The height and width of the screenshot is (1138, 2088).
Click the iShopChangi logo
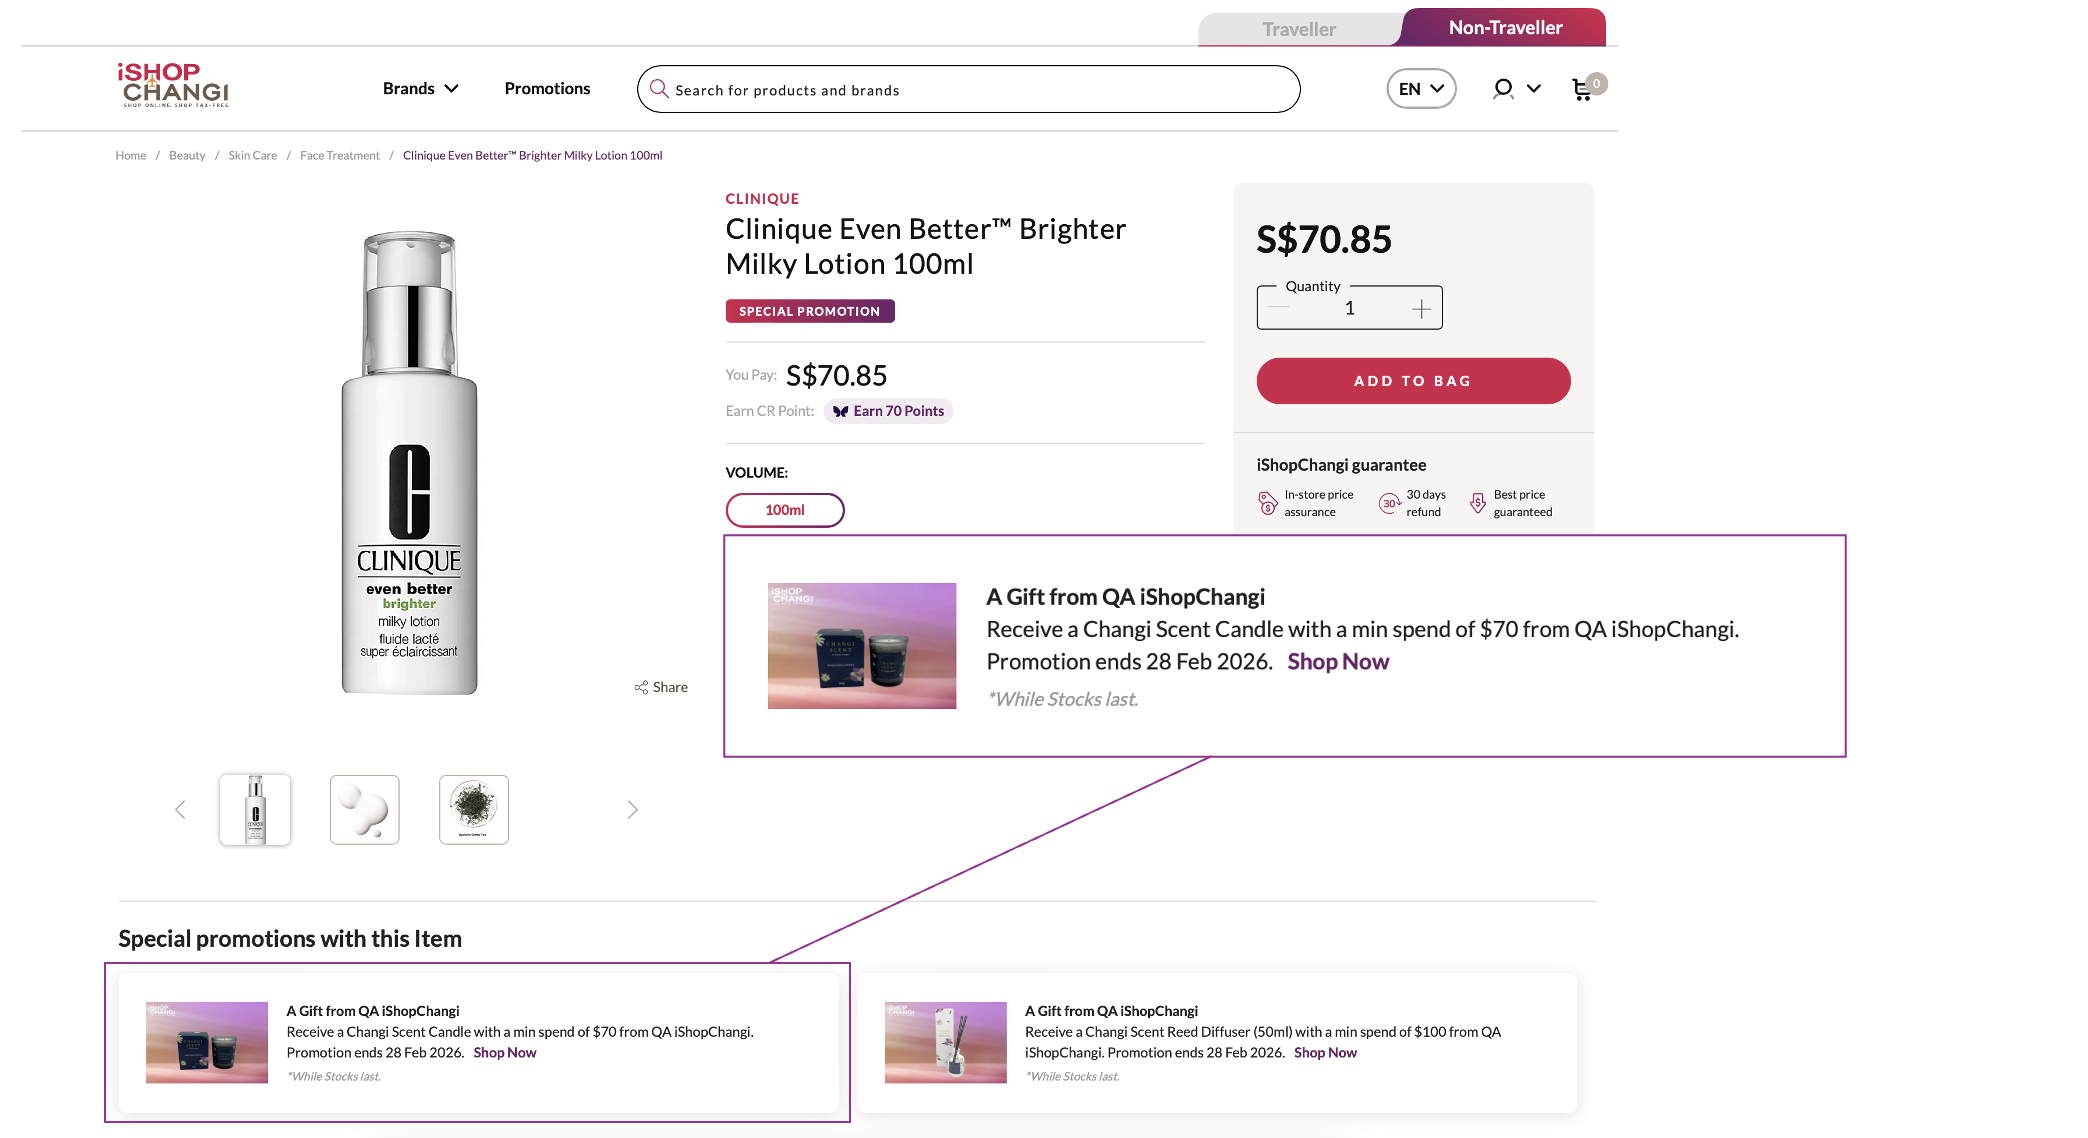coord(175,85)
